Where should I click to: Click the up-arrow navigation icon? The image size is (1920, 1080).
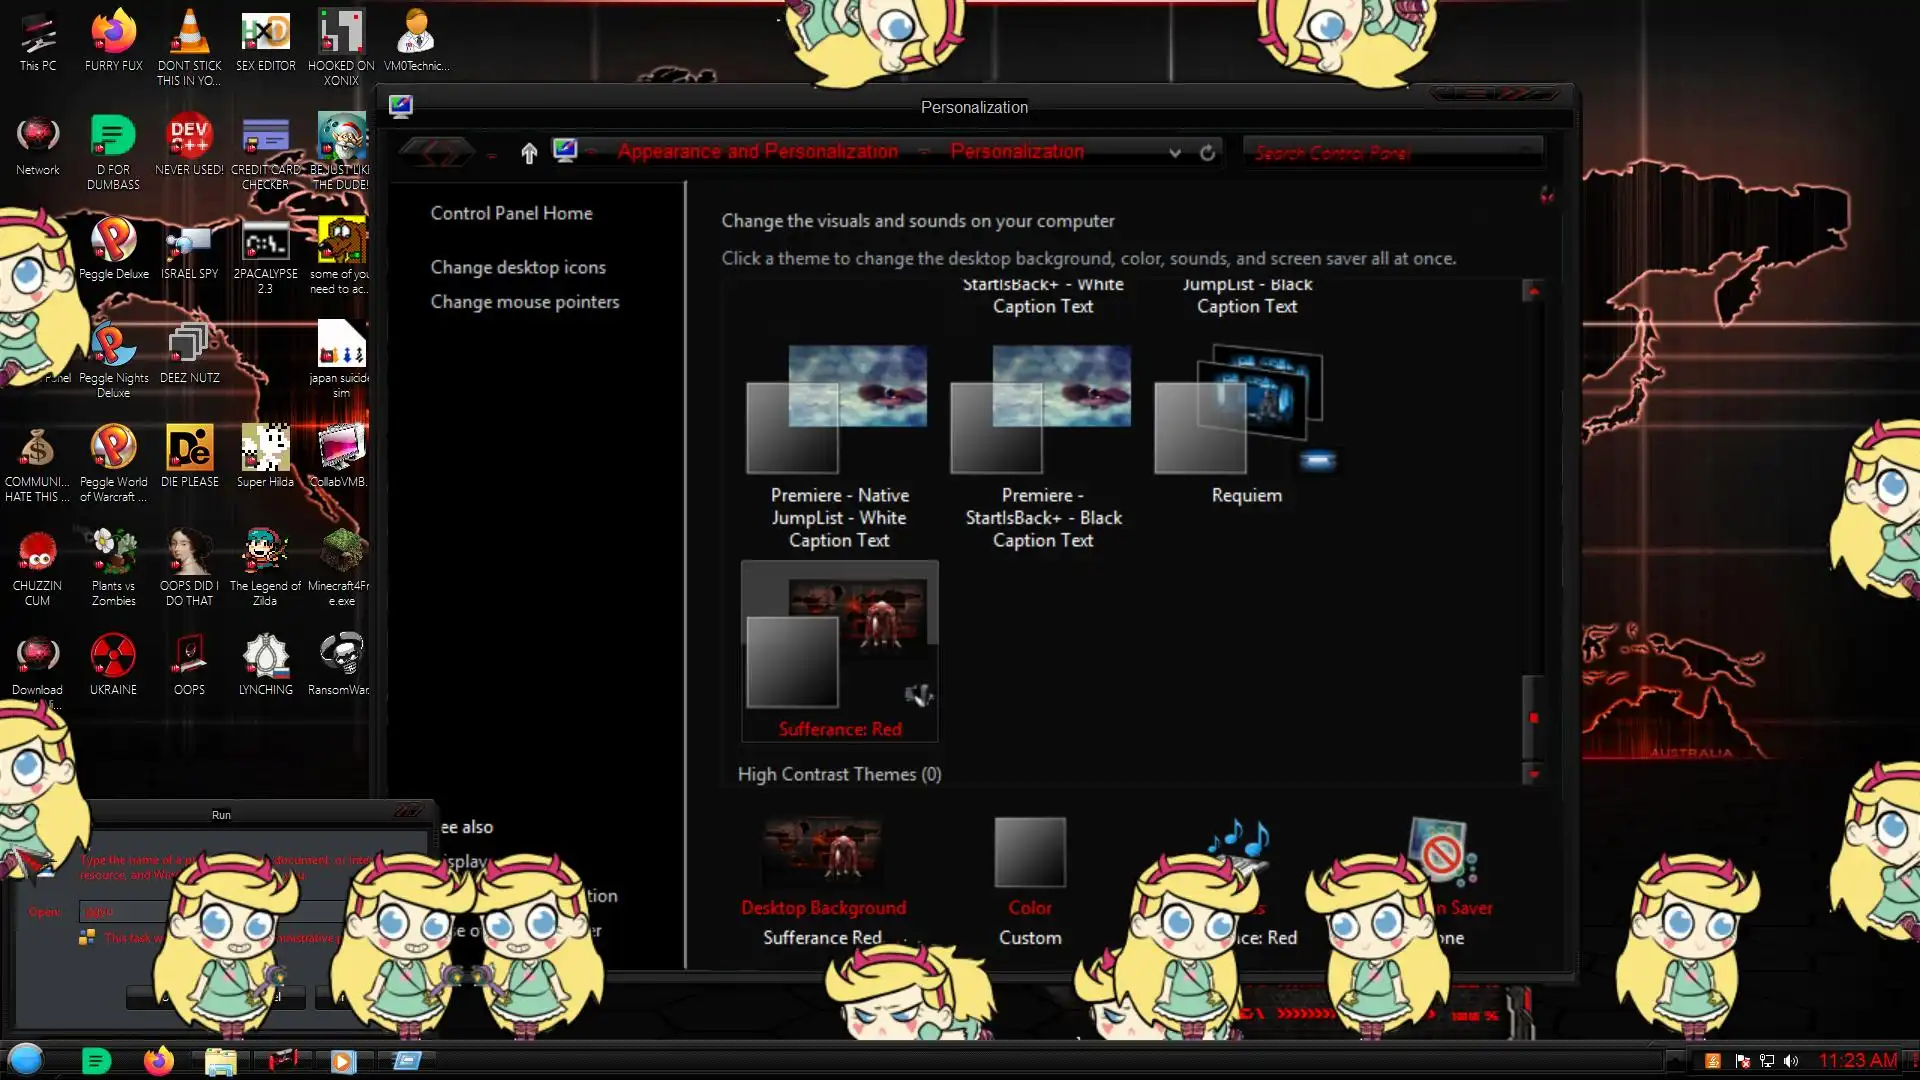tap(529, 153)
